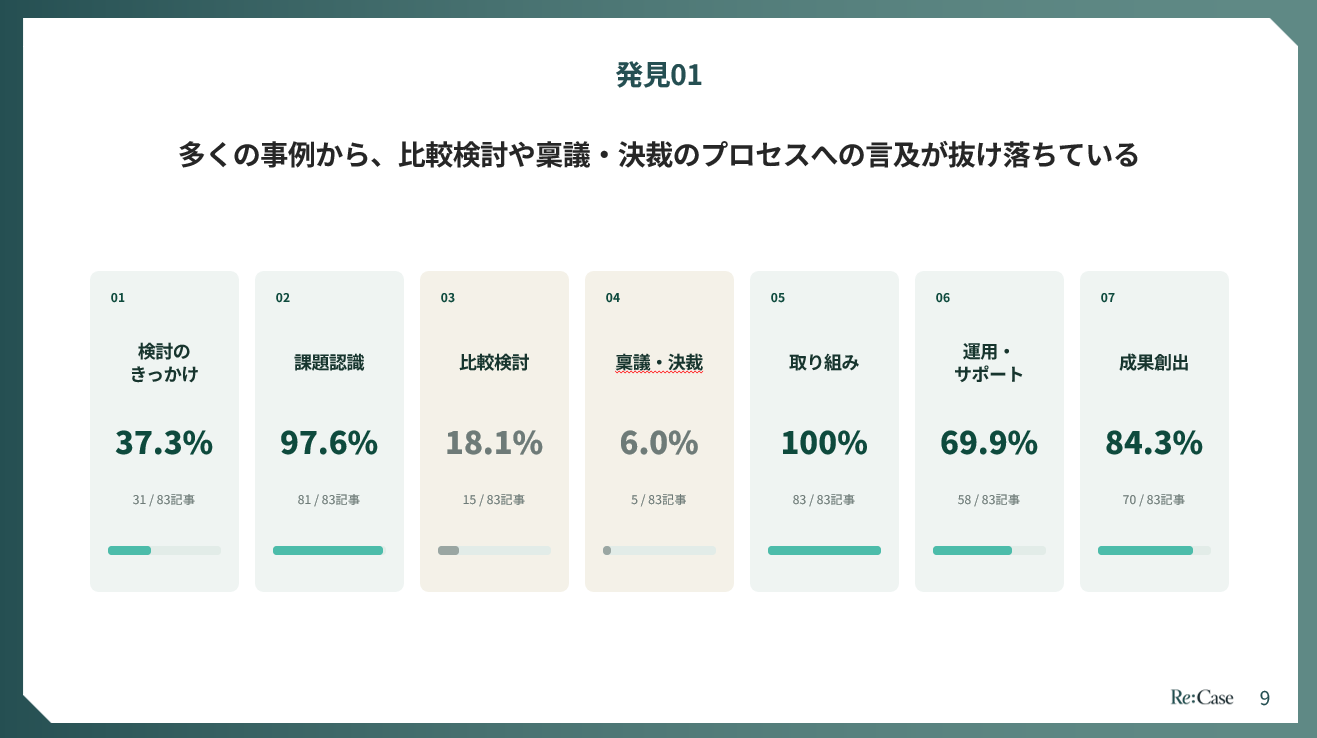Click the 58 / 83記事 count text
The image size is (1317, 738).
point(989,500)
